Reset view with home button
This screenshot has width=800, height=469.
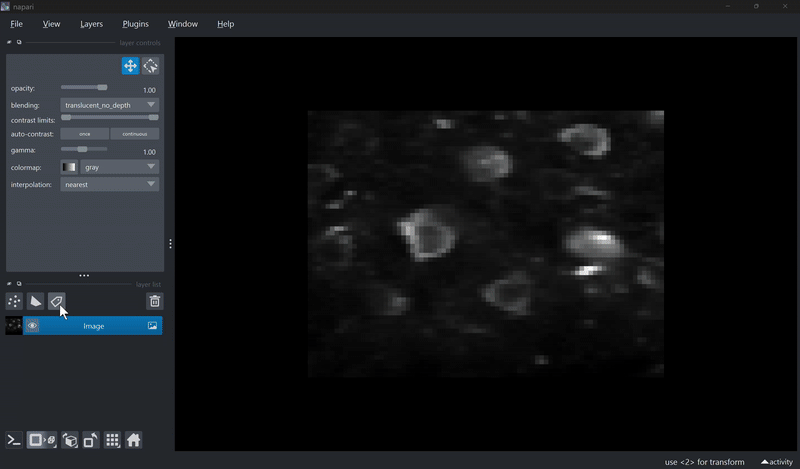[133, 440]
